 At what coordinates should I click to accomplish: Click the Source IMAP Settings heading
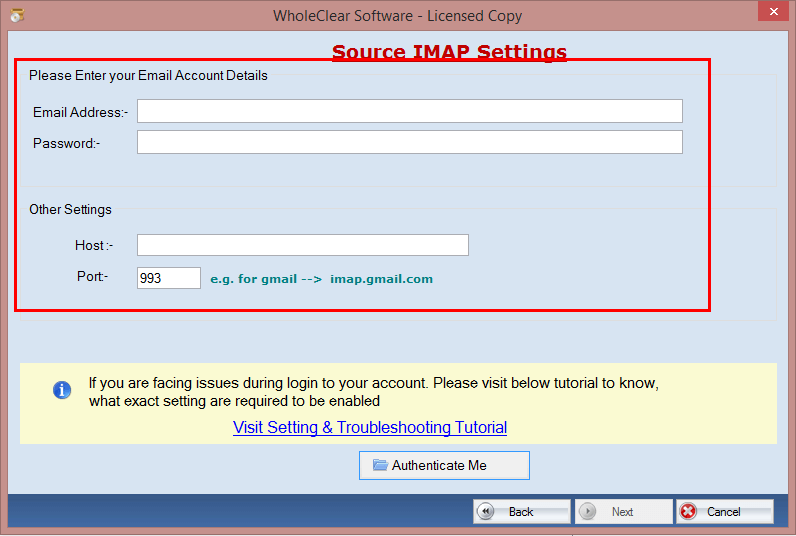(449, 52)
